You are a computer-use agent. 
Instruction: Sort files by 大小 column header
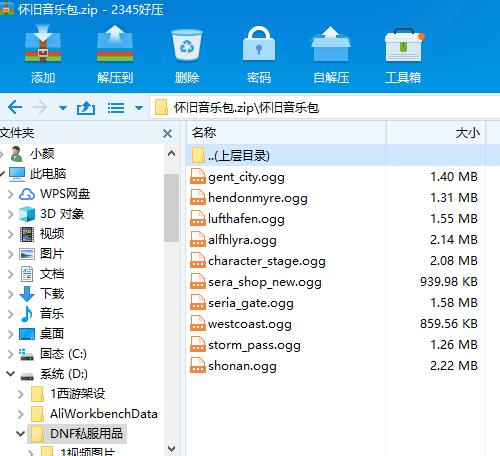(436, 133)
